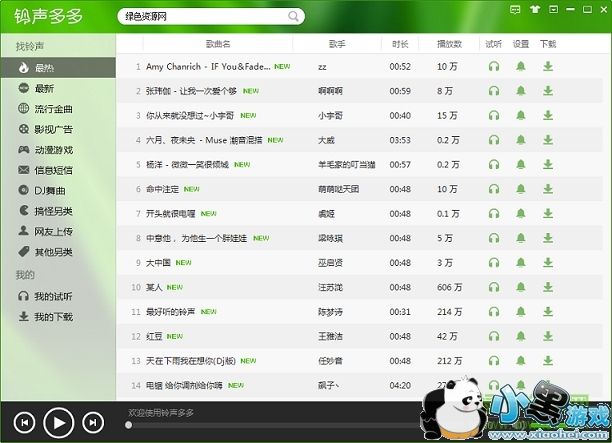
Task: Click artist name 萌萌哒天团
Action: pos(338,189)
